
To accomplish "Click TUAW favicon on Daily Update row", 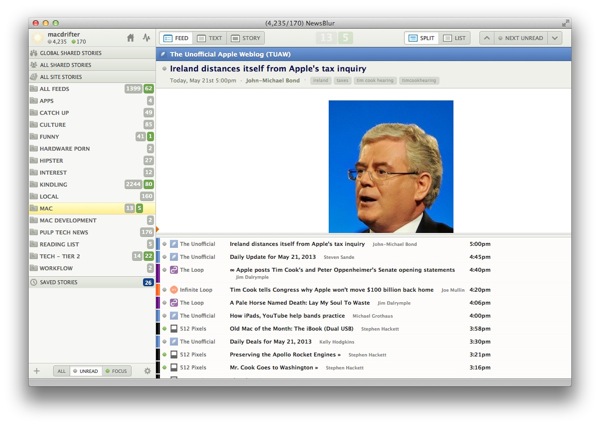I will click(x=174, y=257).
